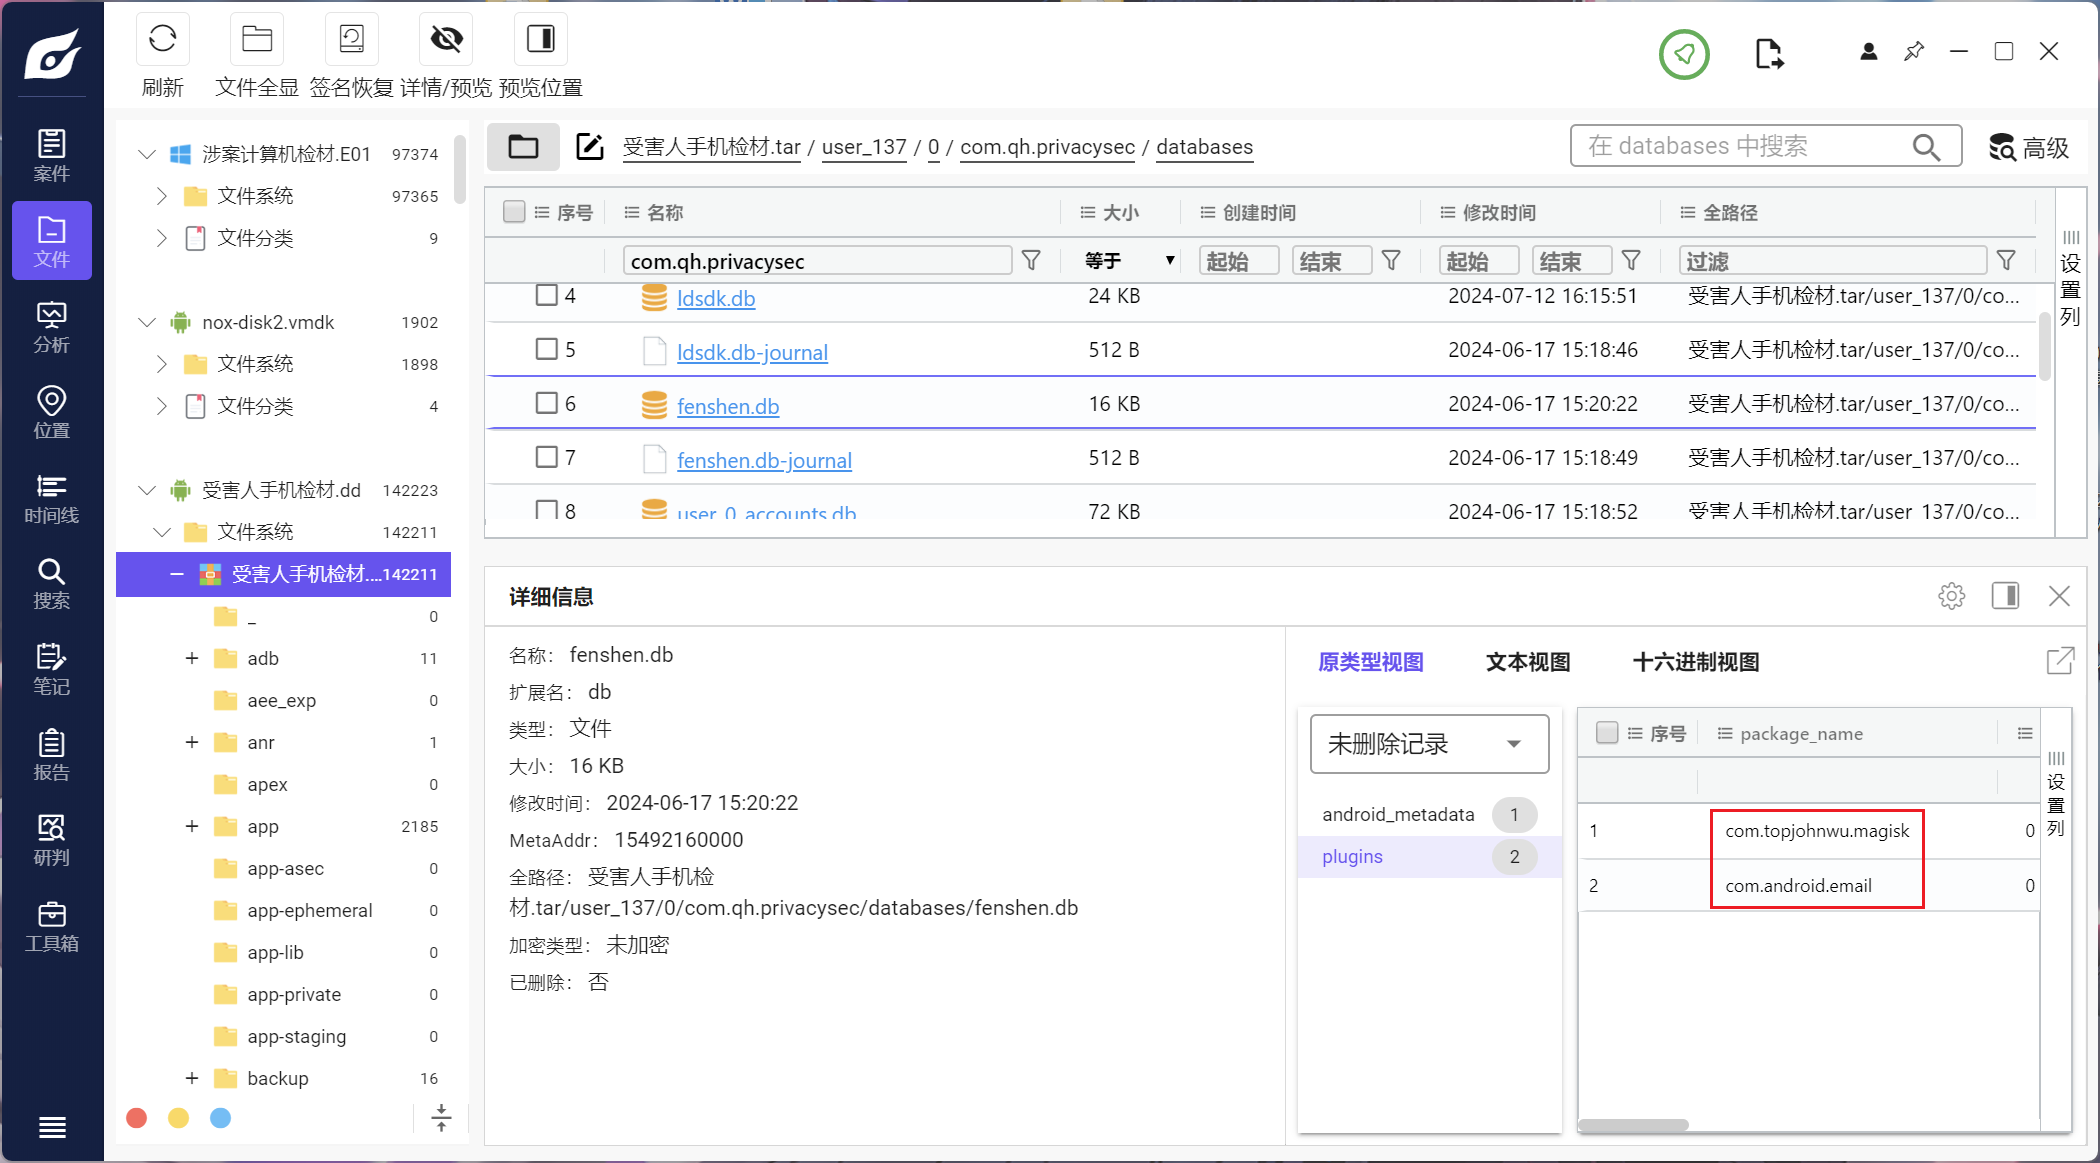
Task: Collapse the 受害人手机检材.dd tree node
Action: [x=147, y=490]
